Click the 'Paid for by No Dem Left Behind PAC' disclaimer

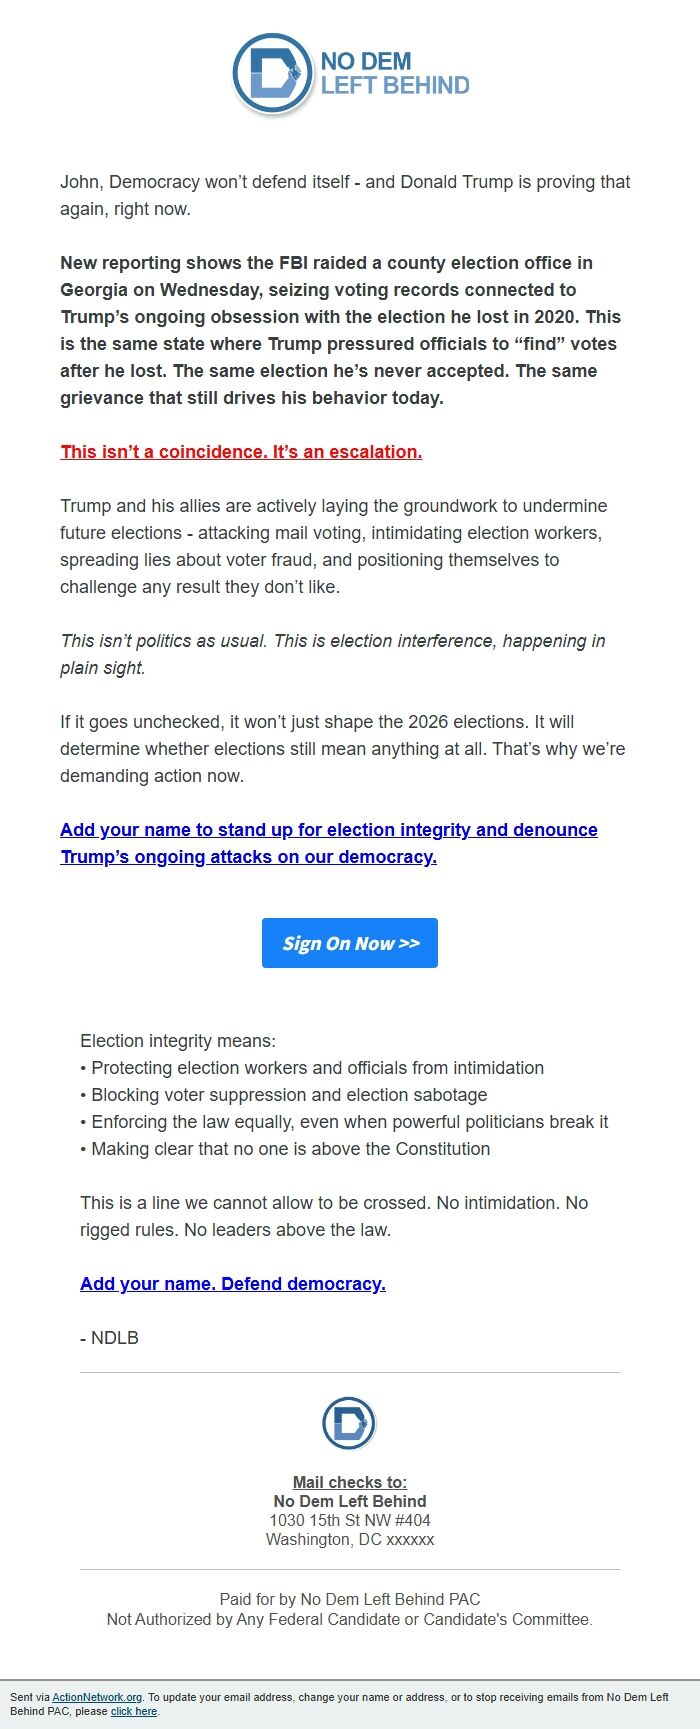(349, 1598)
